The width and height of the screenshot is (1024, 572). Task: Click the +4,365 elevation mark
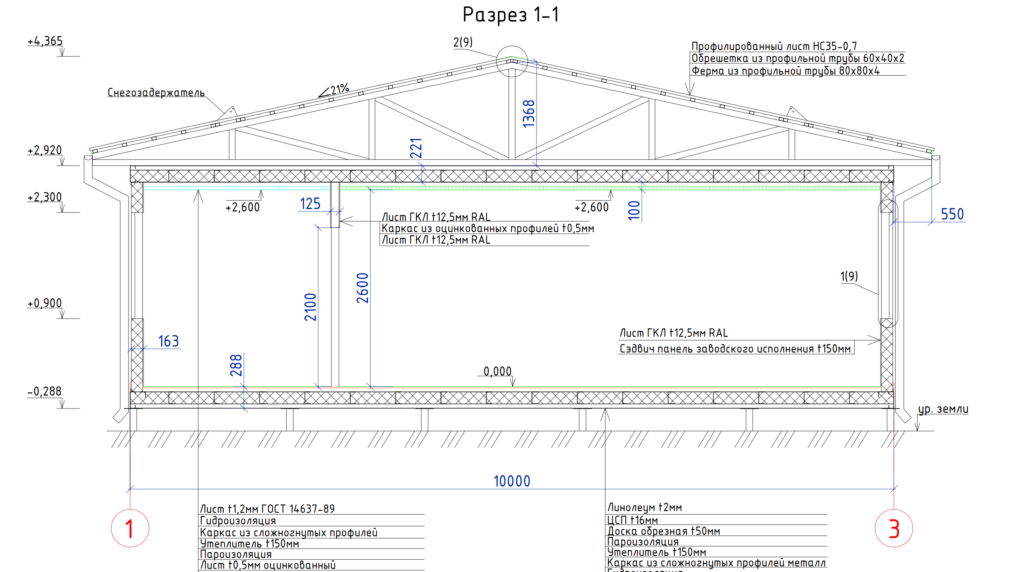coord(46,41)
